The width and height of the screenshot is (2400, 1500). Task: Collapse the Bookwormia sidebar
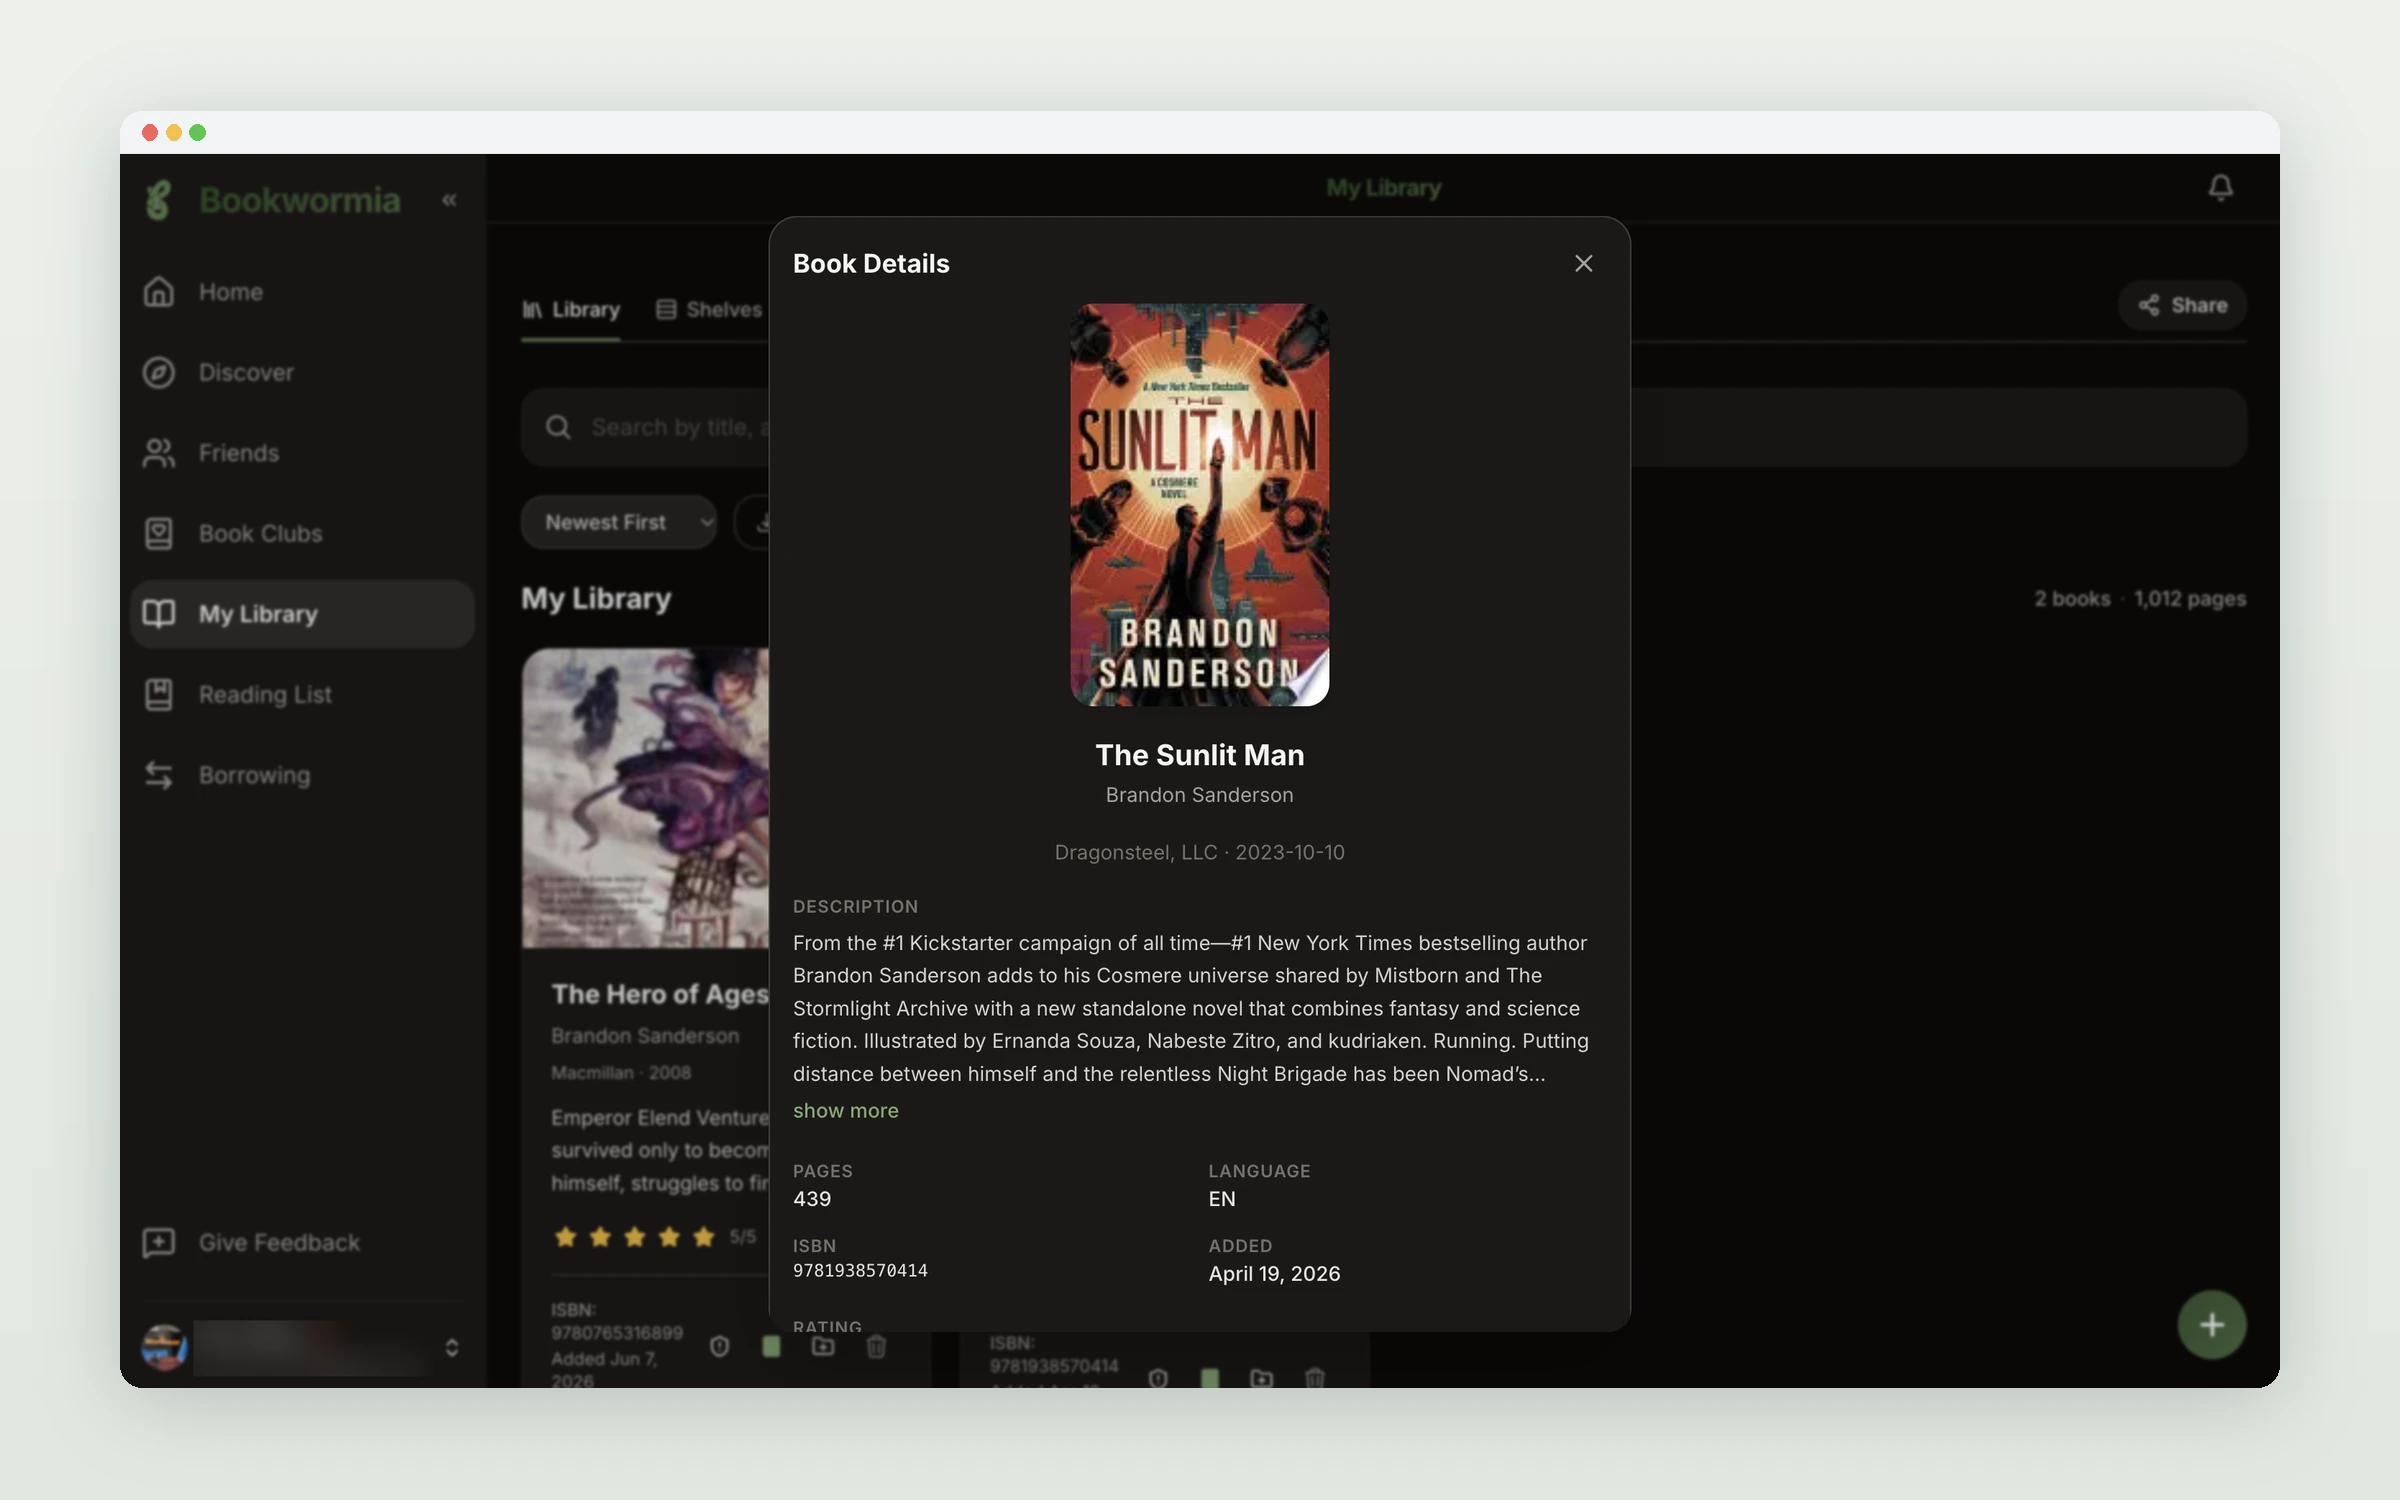[x=450, y=200]
